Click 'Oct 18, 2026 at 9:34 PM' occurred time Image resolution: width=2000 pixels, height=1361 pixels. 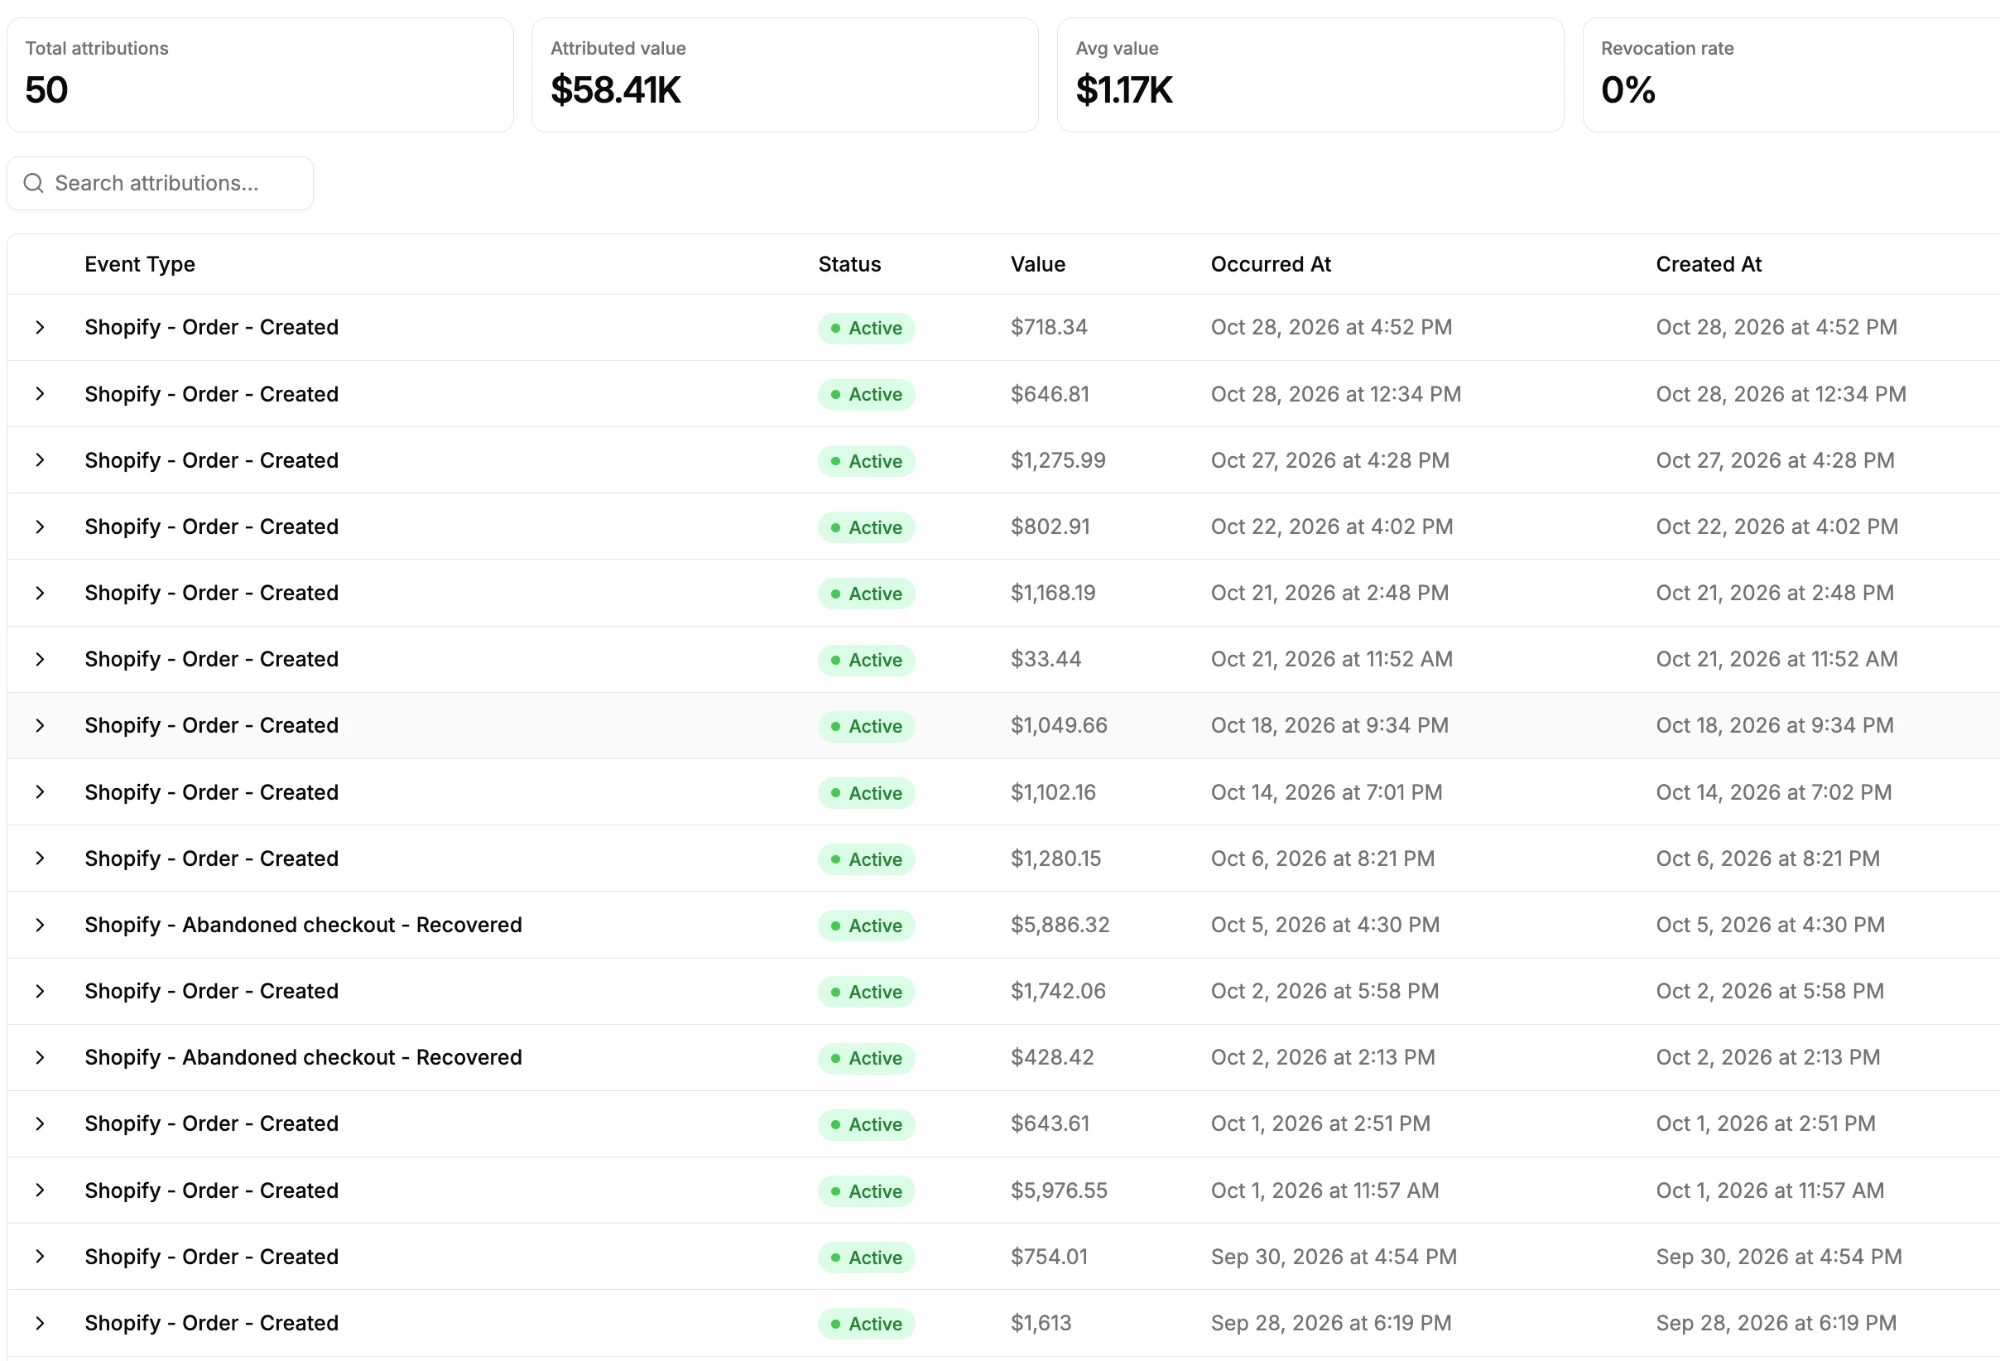(x=1330, y=725)
